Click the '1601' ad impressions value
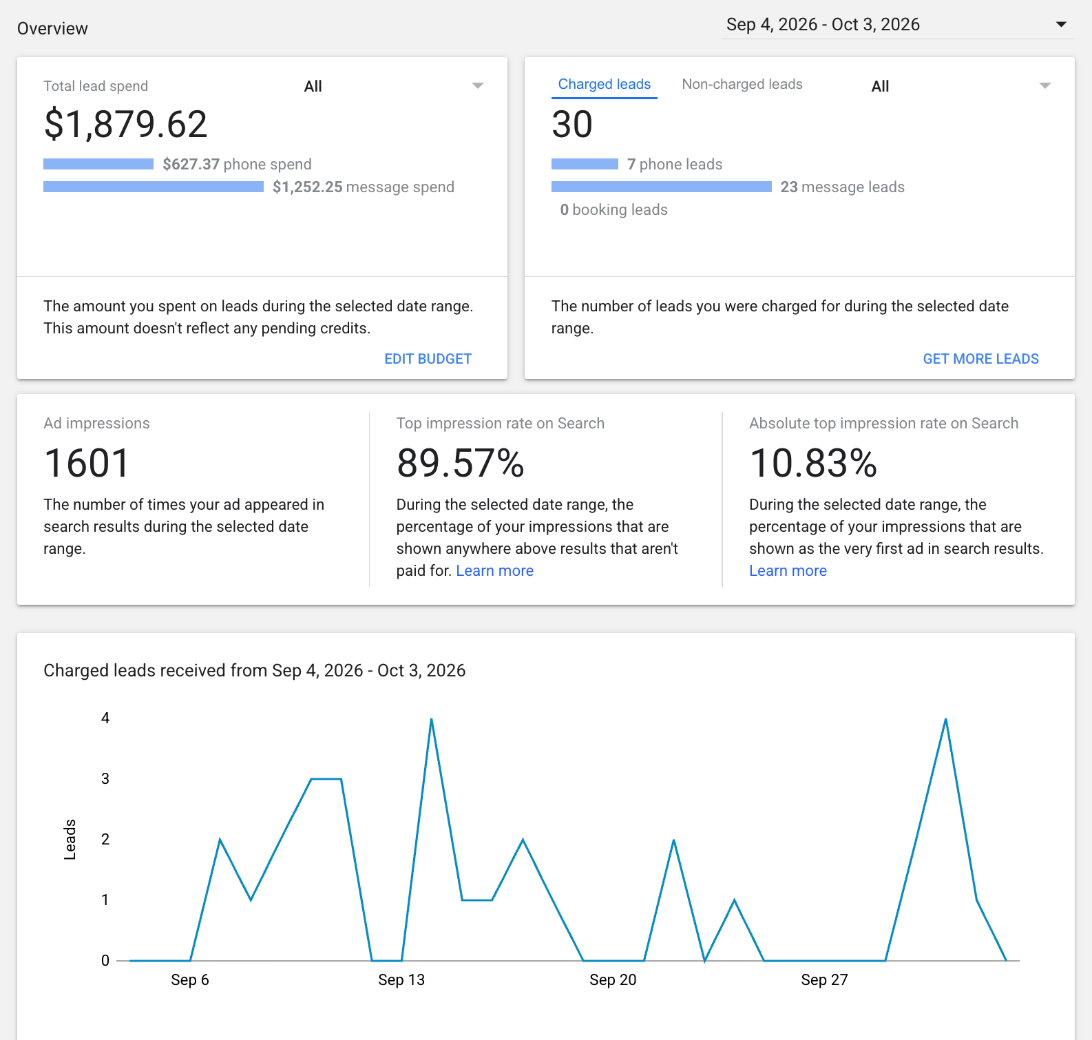 [x=87, y=463]
